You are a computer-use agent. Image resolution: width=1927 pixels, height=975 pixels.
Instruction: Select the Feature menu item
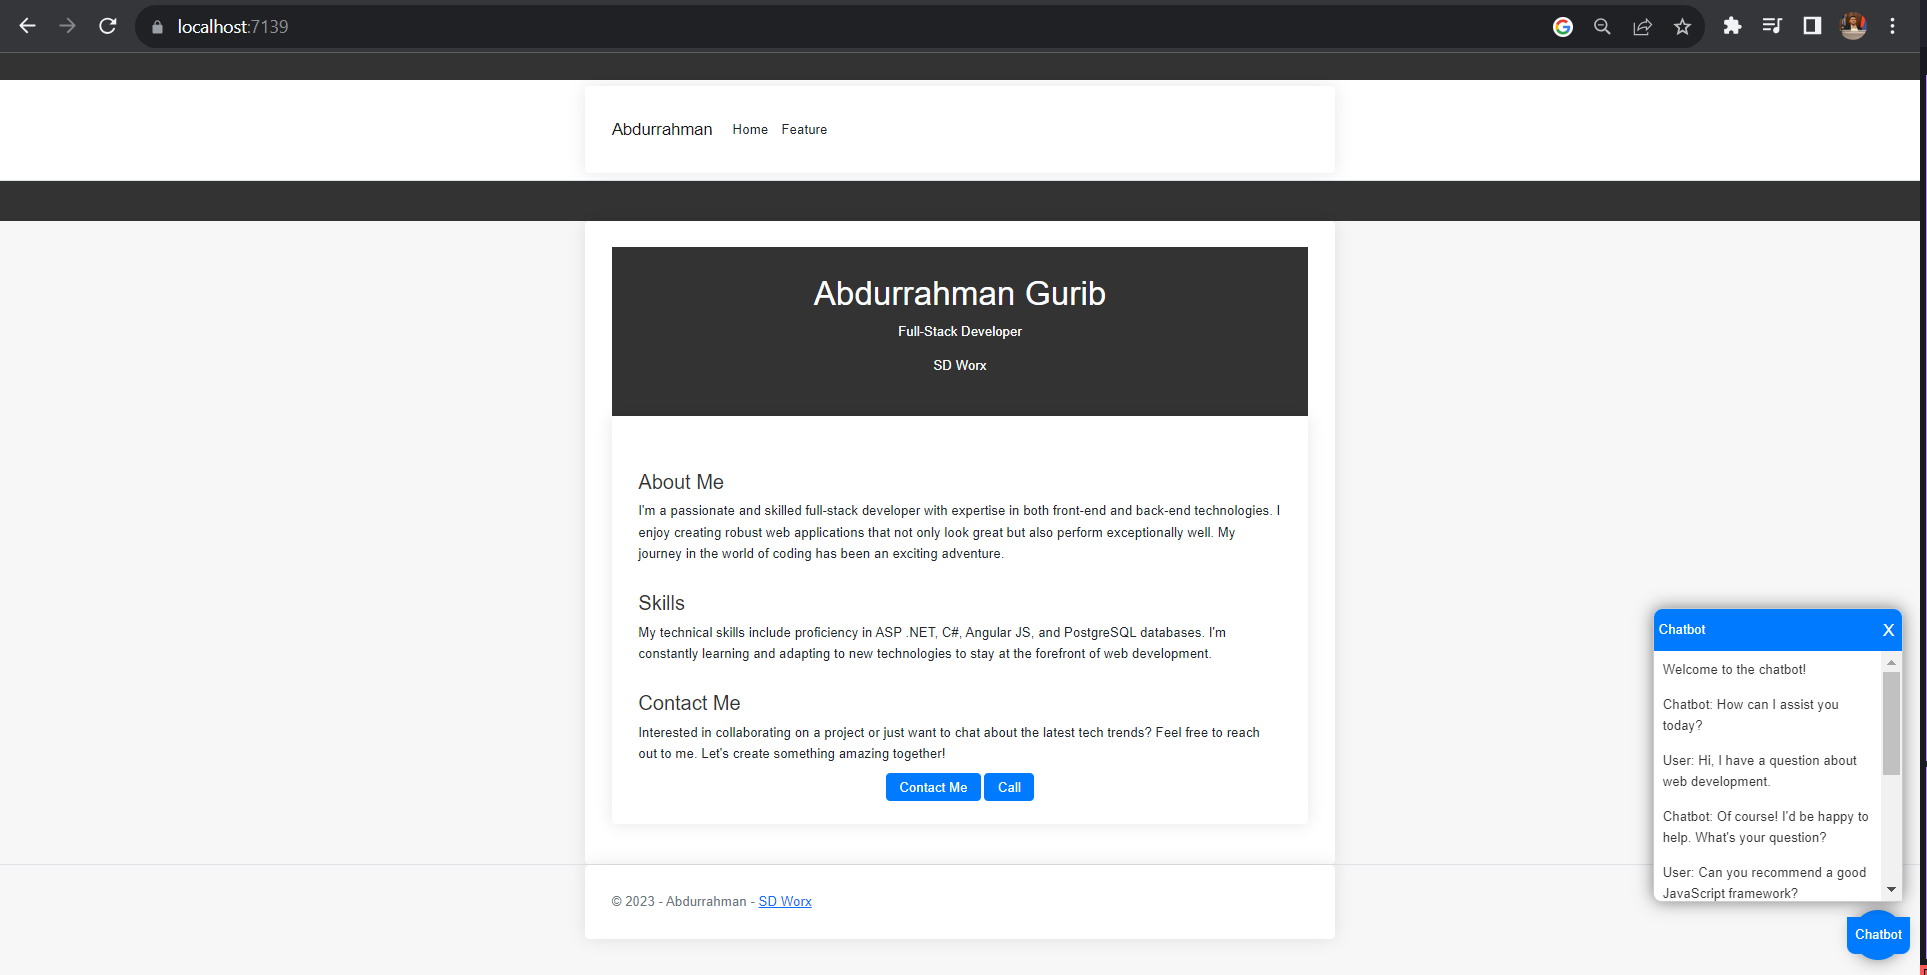coord(804,129)
